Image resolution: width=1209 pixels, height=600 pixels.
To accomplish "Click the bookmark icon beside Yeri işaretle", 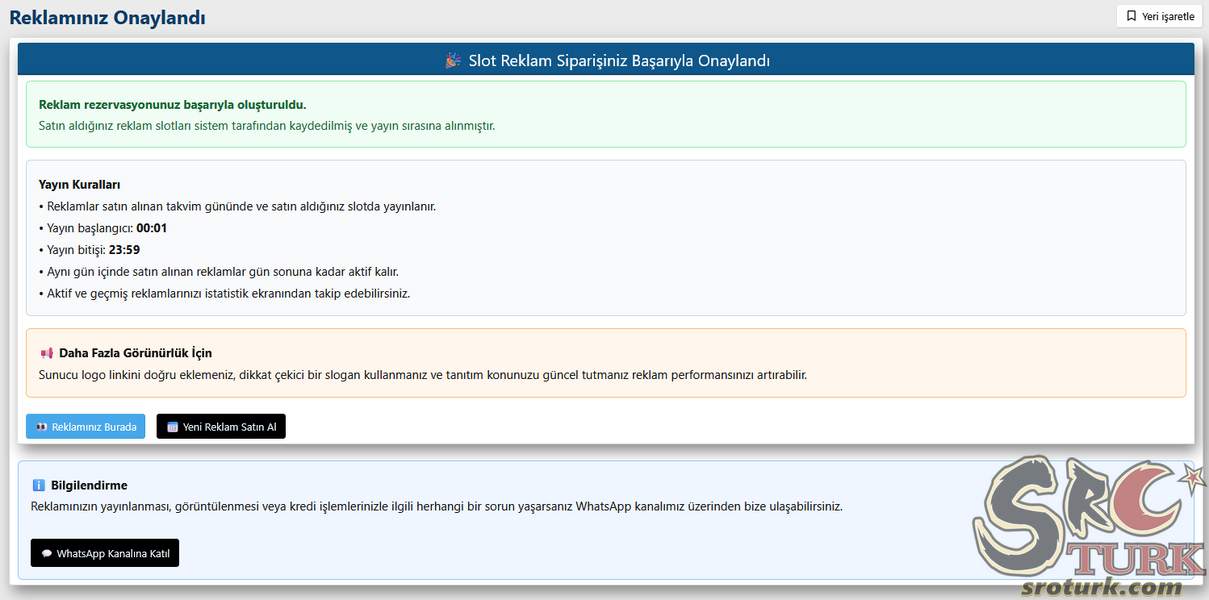I will pos(1131,16).
